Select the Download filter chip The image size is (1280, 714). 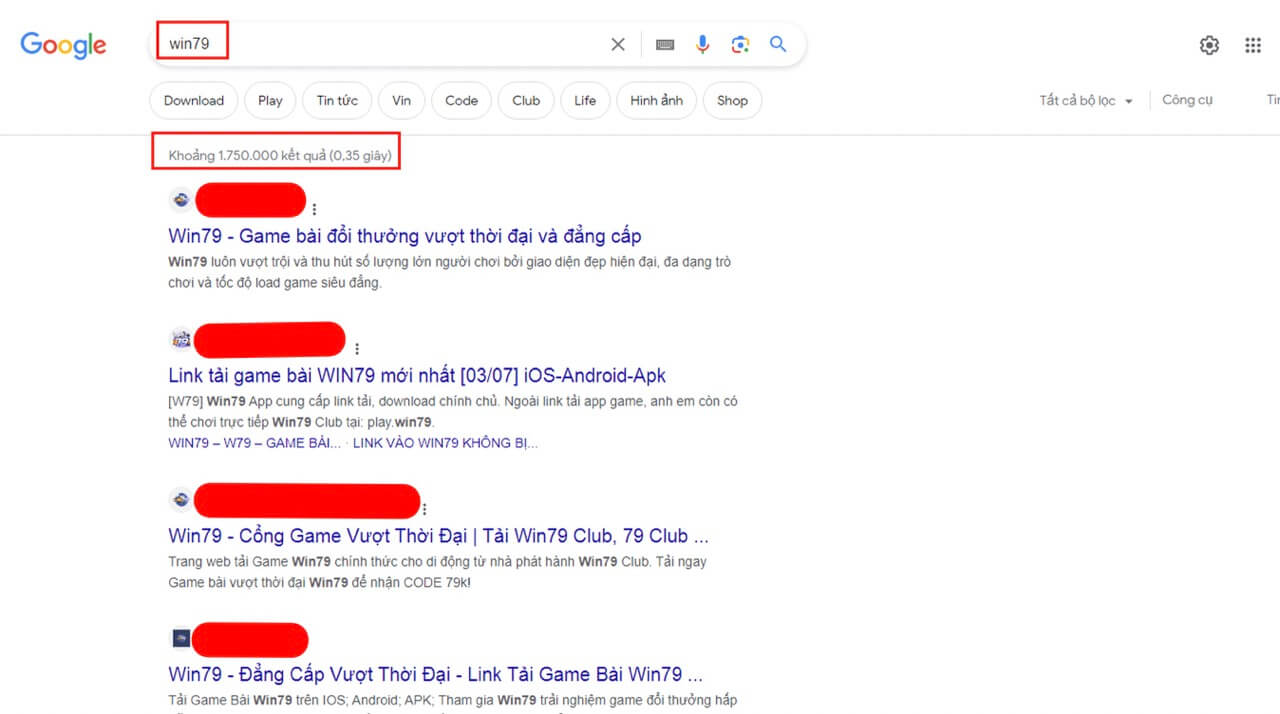pyautogui.click(x=194, y=101)
